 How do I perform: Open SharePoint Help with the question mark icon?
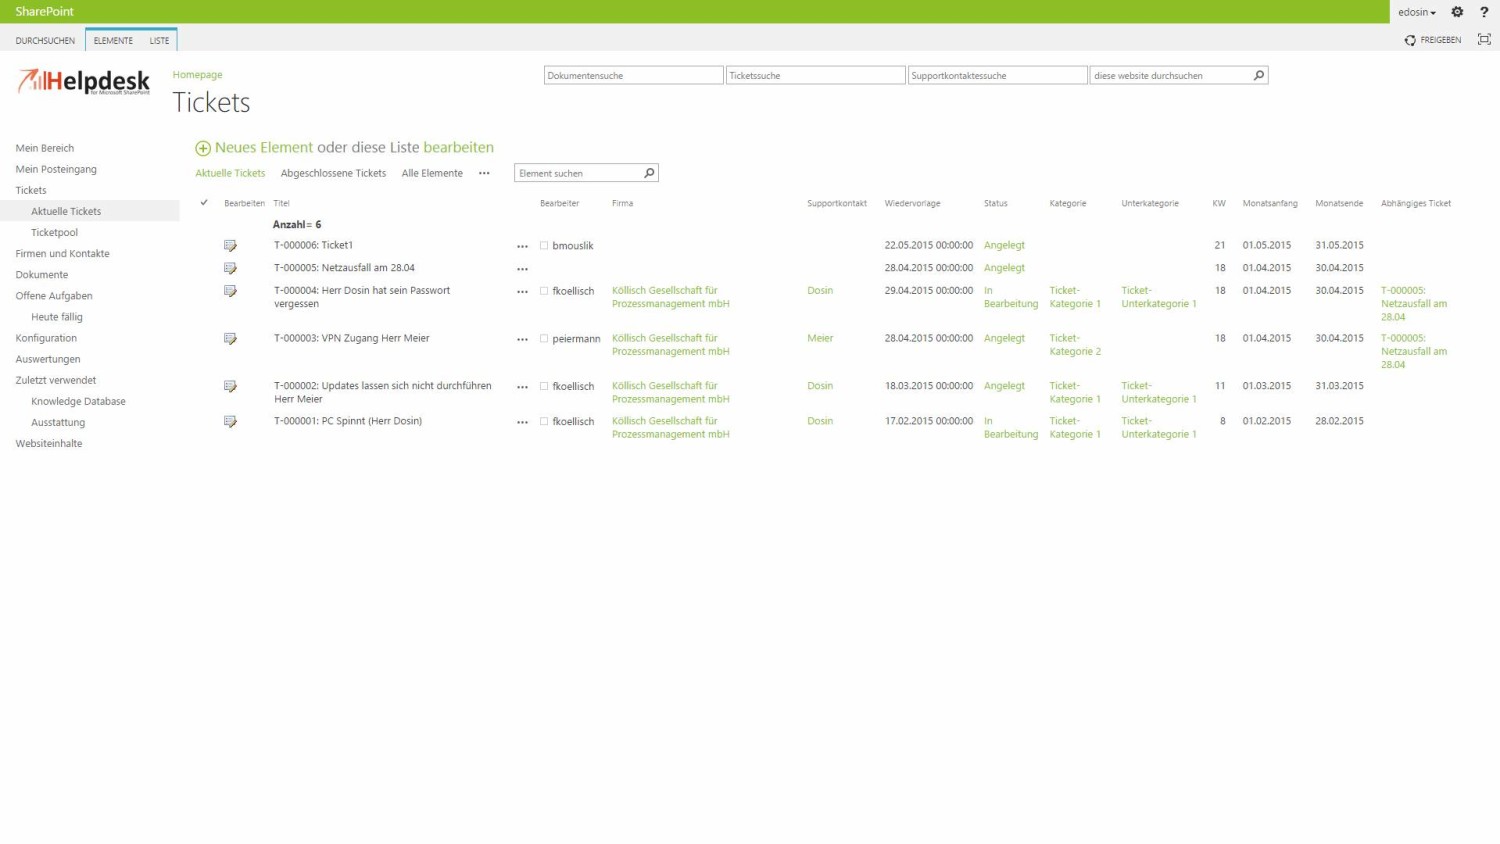pyautogui.click(x=1484, y=11)
